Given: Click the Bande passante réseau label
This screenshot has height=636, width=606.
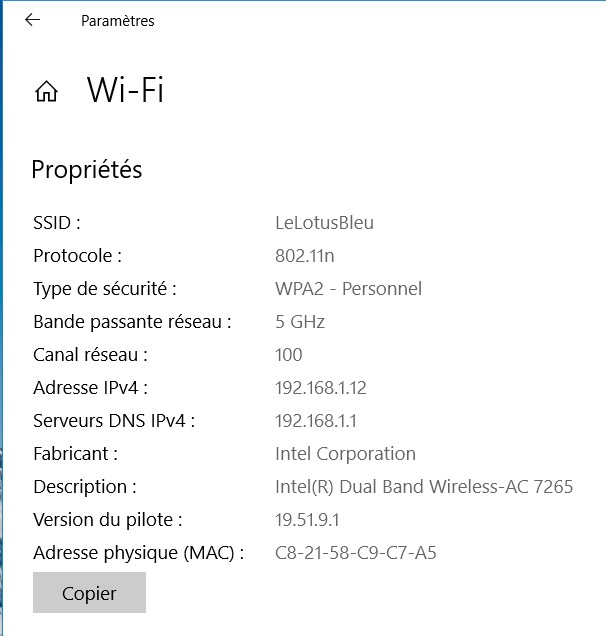Looking at the screenshot, I should click(x=132, y=322).
